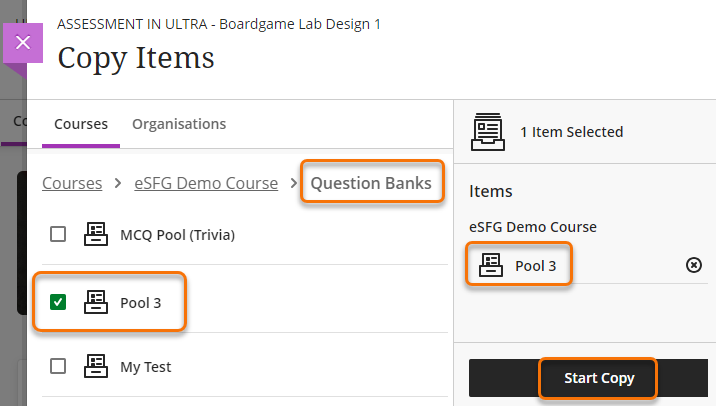Select the Courses tab
716x406 pixels.
coord(81,124)
